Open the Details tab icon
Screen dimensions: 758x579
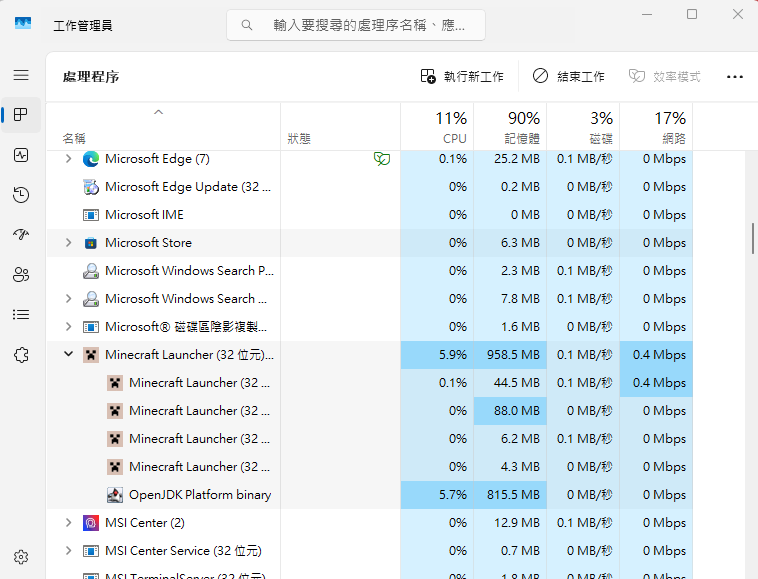[x=21, y=315]
